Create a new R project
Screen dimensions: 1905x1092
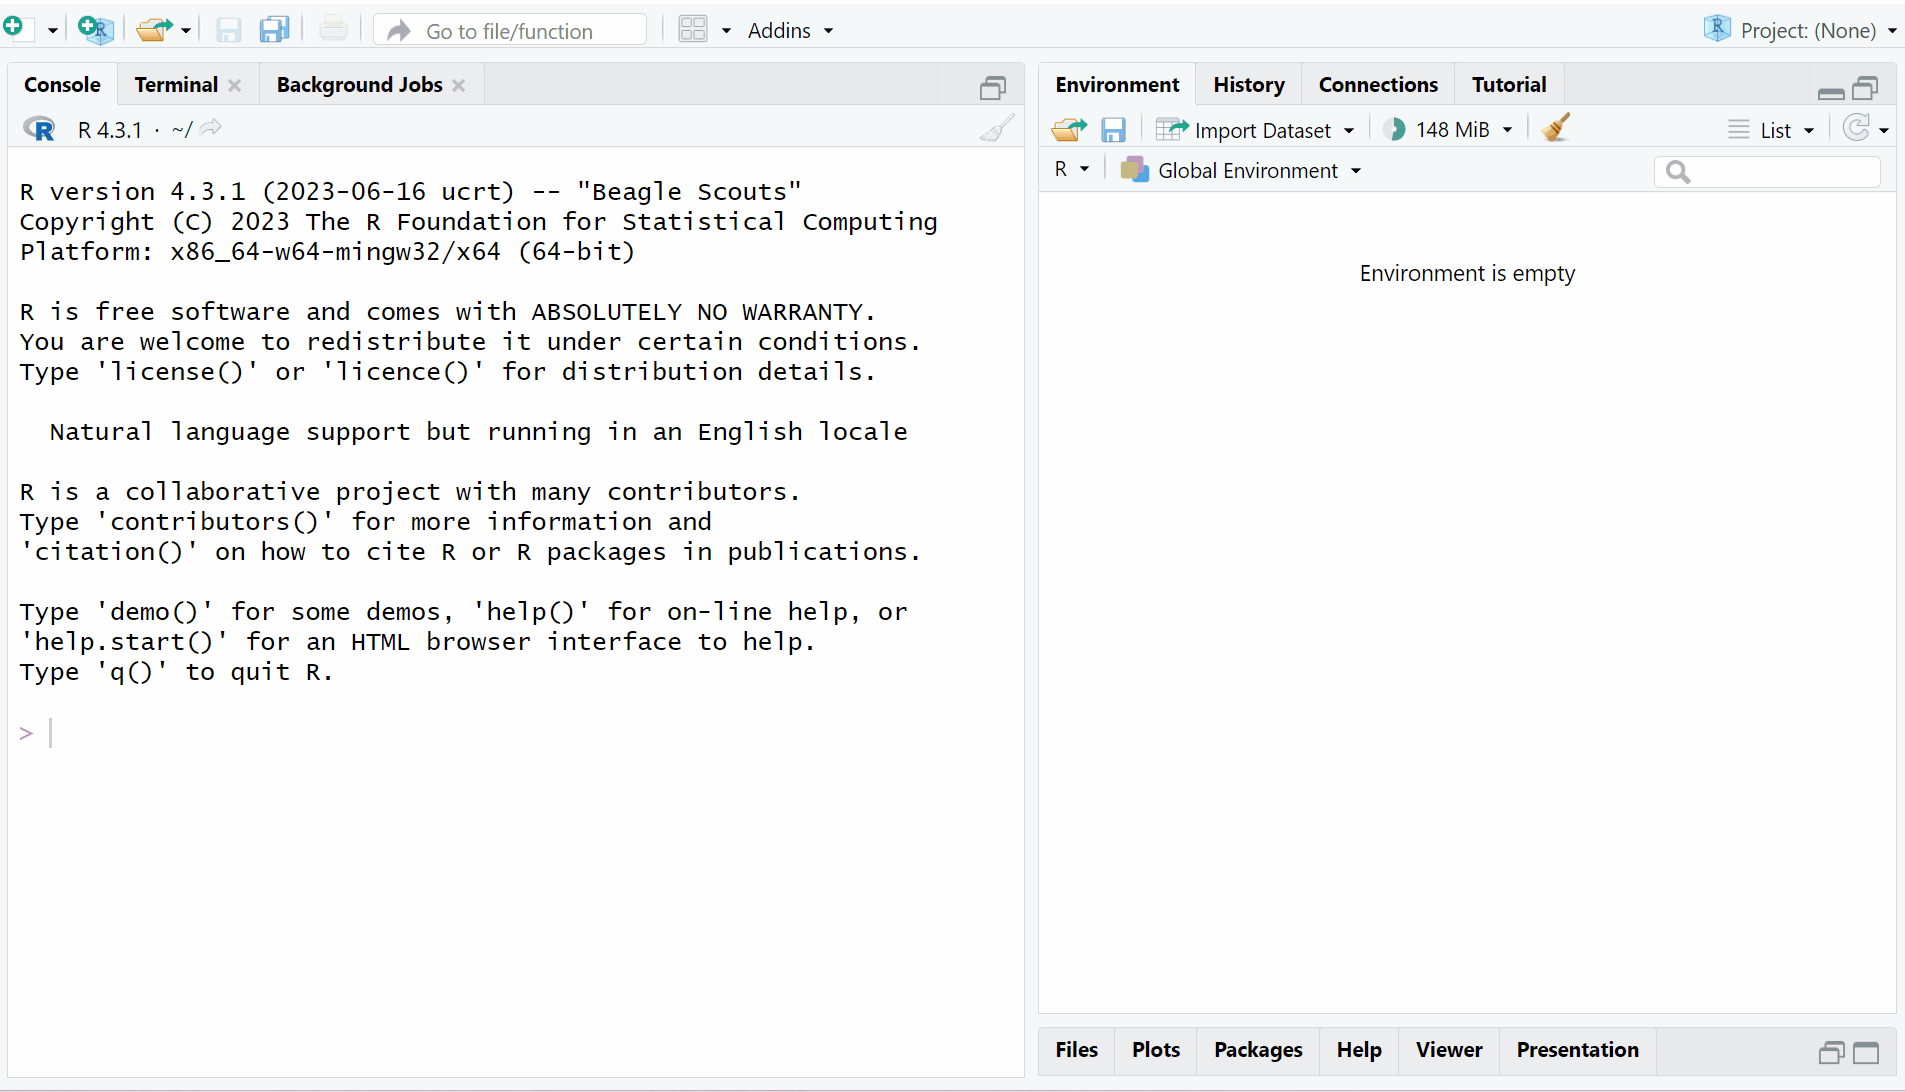[x=95, y=30]
